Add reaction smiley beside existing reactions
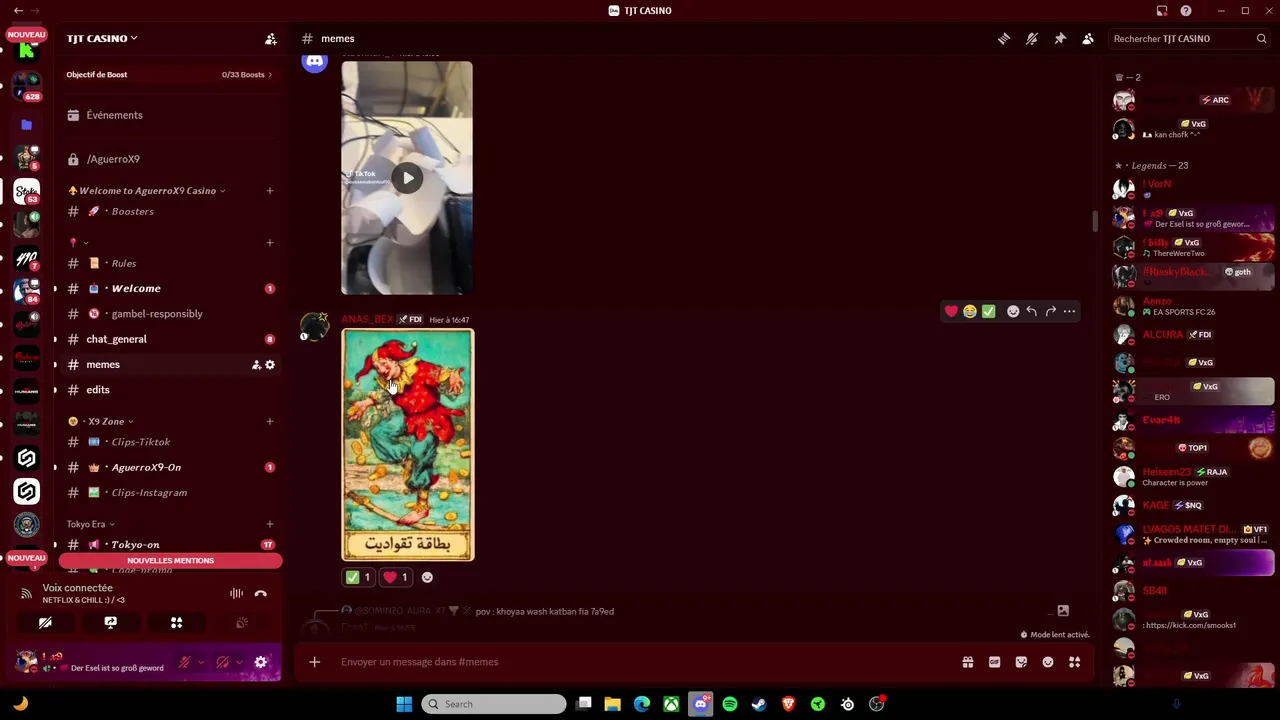Image resolution: width=1280 pixels, height=720 pixels. 427,578
